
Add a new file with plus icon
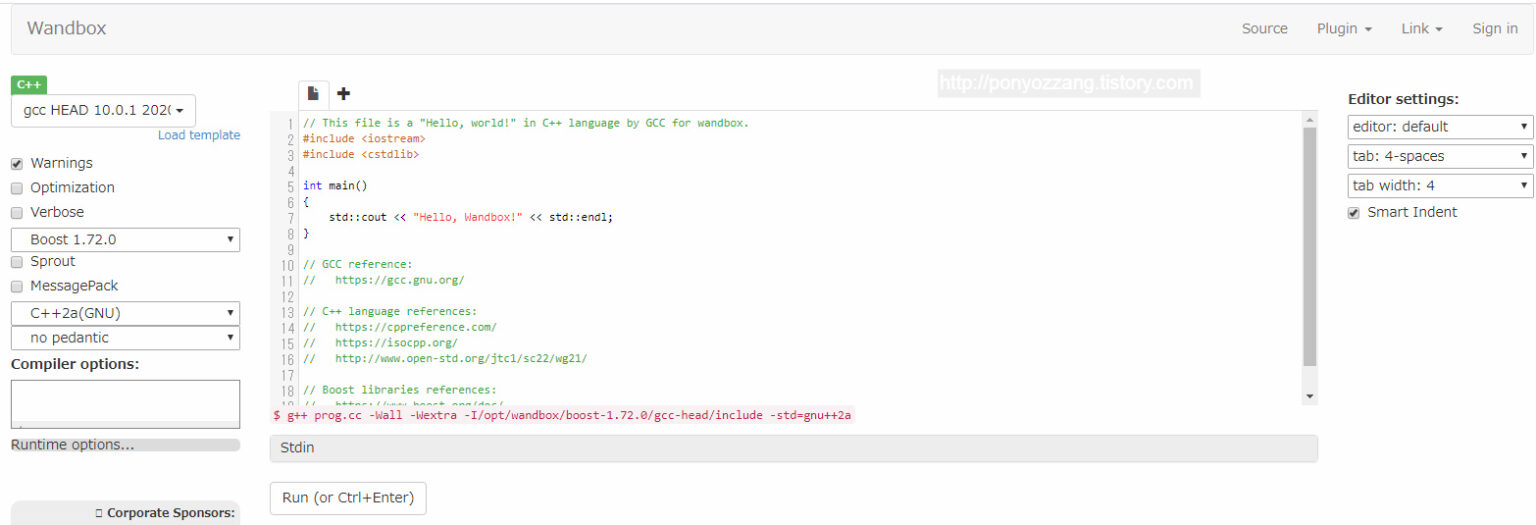(x=343, y=94)
